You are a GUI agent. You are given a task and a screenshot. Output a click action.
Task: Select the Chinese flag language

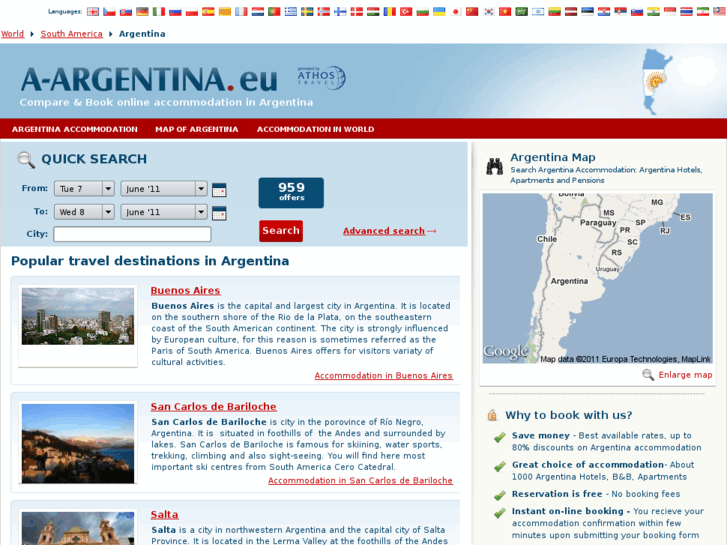472,12
